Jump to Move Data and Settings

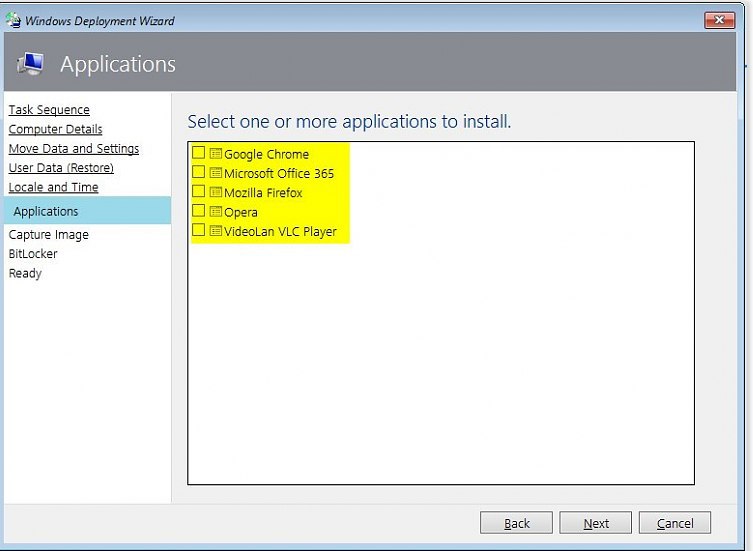point(74,148)
